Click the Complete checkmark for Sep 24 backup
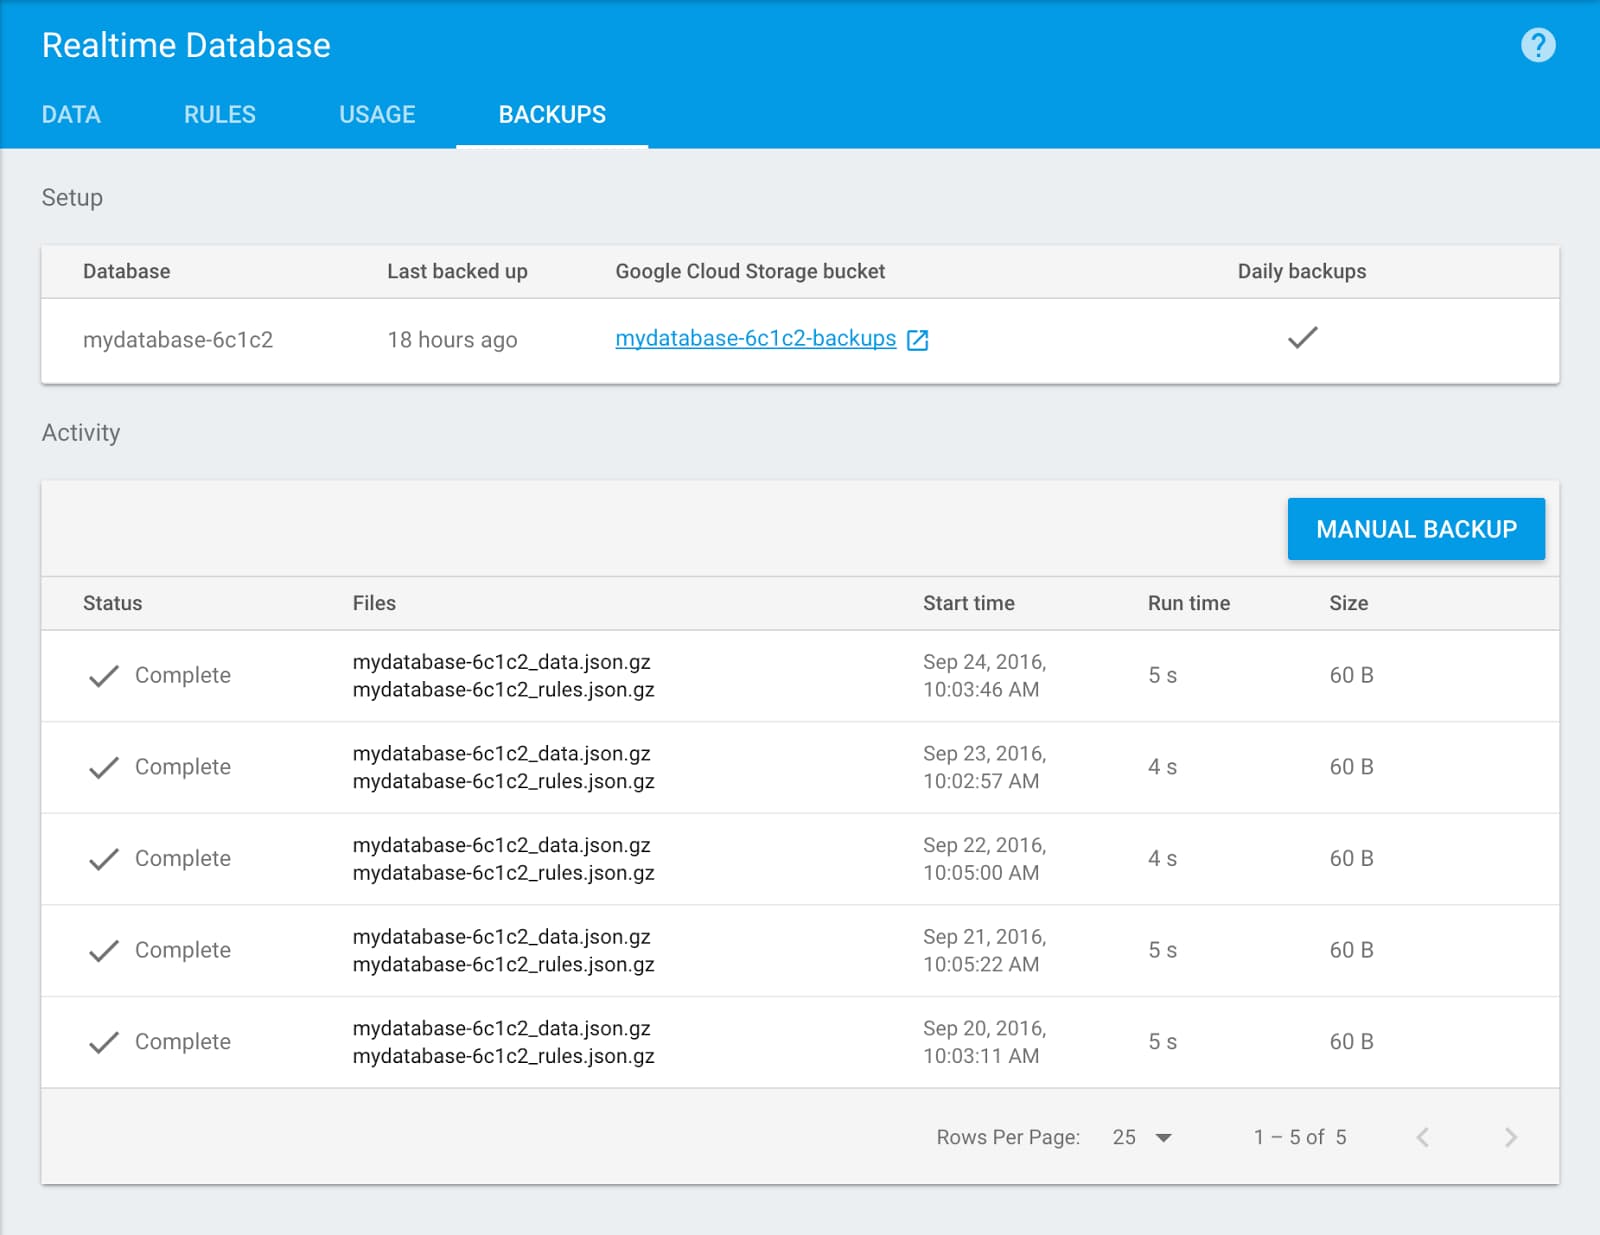 104,676
